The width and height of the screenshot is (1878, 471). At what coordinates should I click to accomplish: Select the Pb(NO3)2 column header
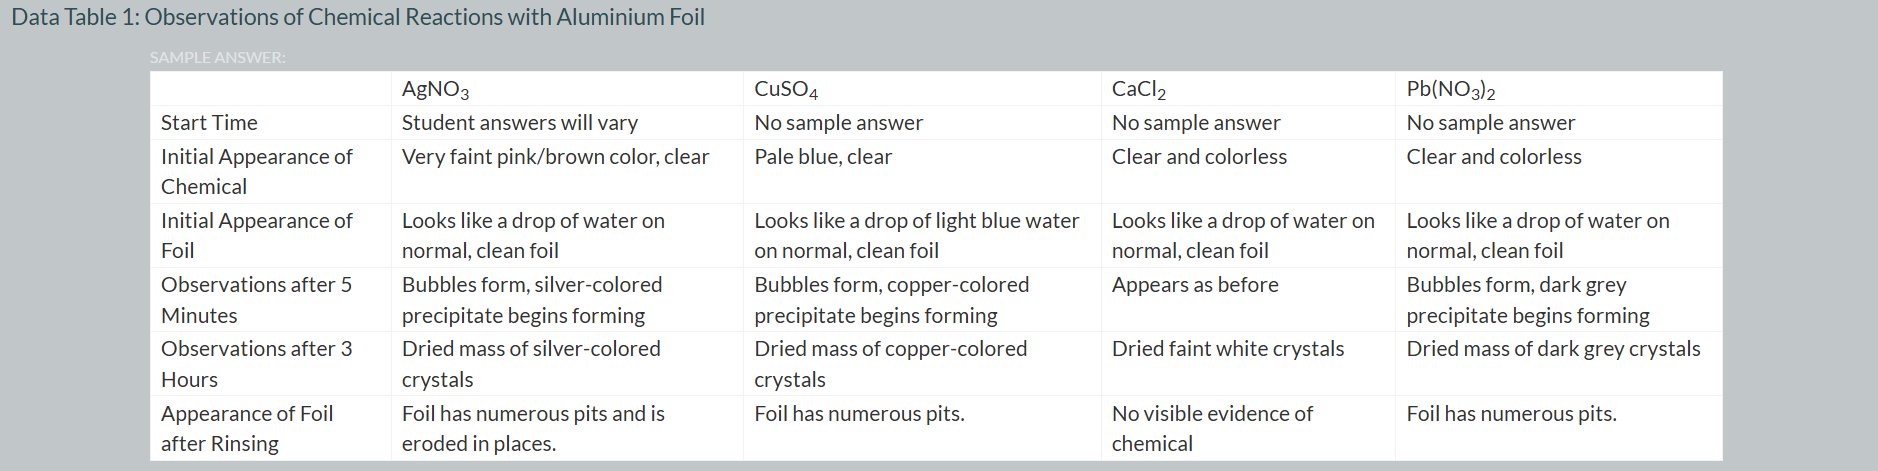[1450, 89]
